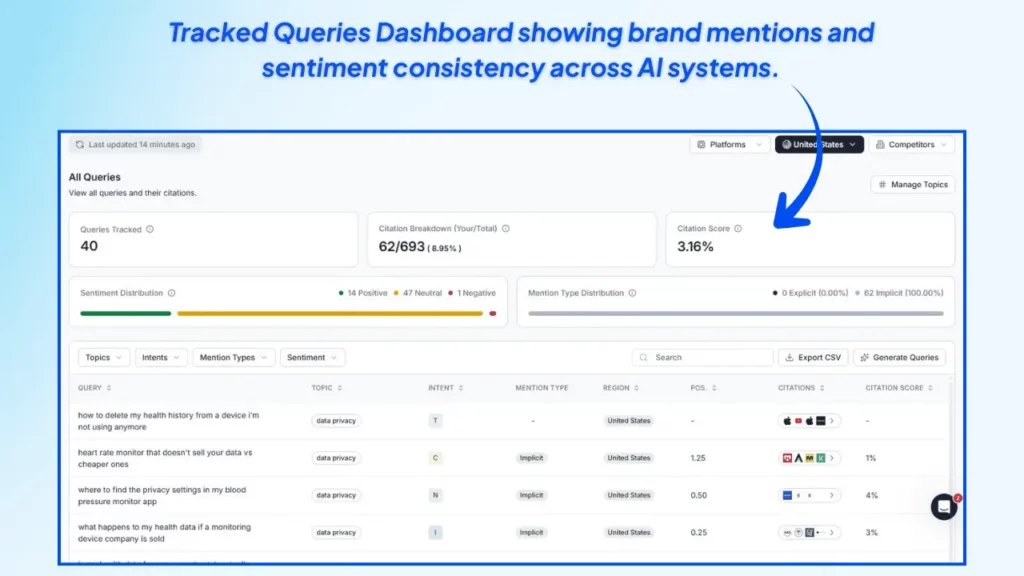Viewport: 1024px width, 576px height.
Task: Click info icon beside Sentiment Distribution
Action: [x=172, y=293]
